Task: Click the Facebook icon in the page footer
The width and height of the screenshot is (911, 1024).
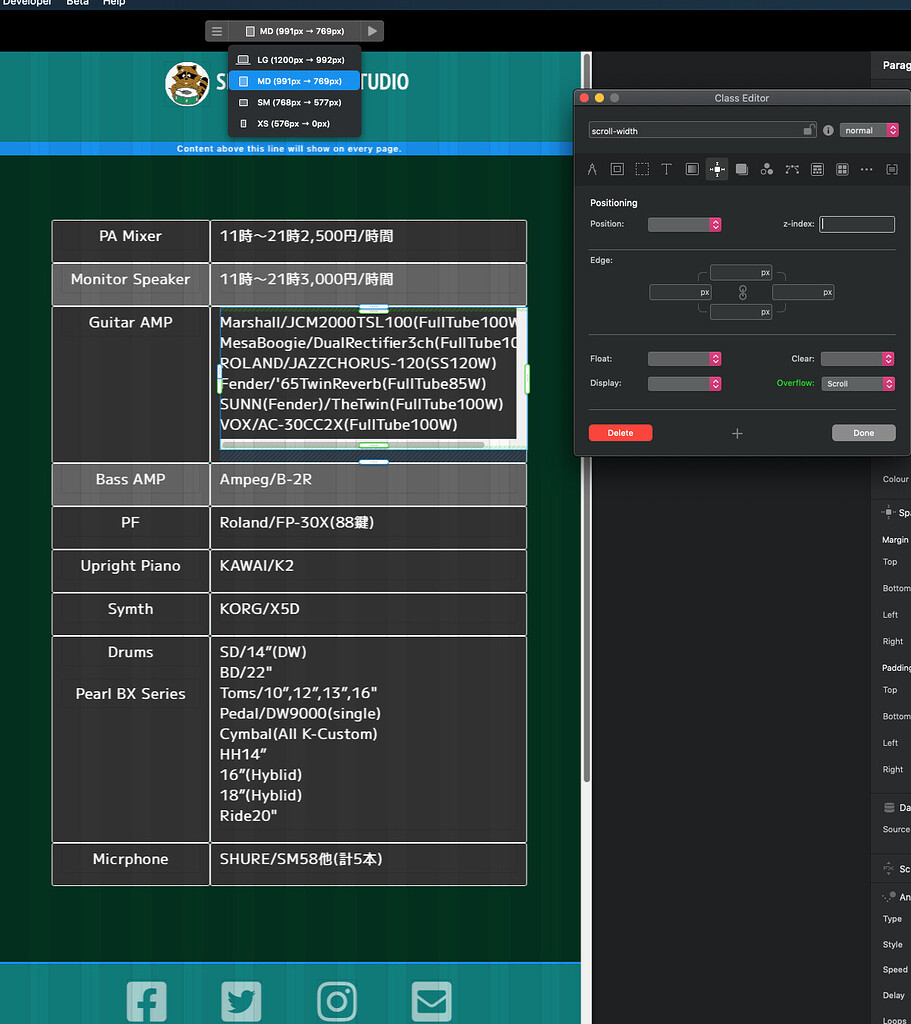Action: pyautogui.click(x=146, y=1001)
